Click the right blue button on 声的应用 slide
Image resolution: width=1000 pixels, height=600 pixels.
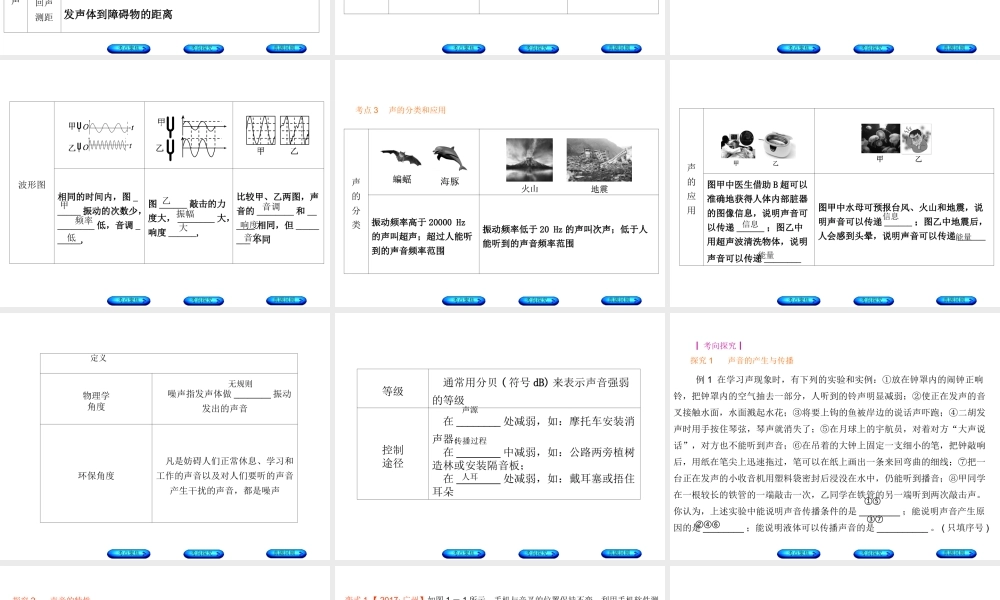[956, 300]
